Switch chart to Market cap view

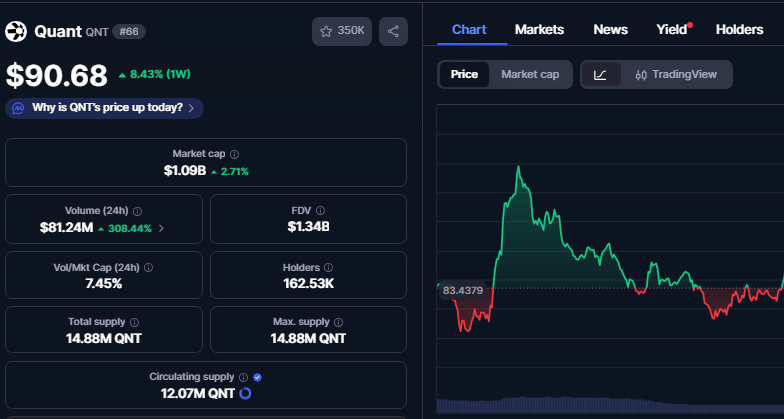pyautogui.click(x=530, y=74)
